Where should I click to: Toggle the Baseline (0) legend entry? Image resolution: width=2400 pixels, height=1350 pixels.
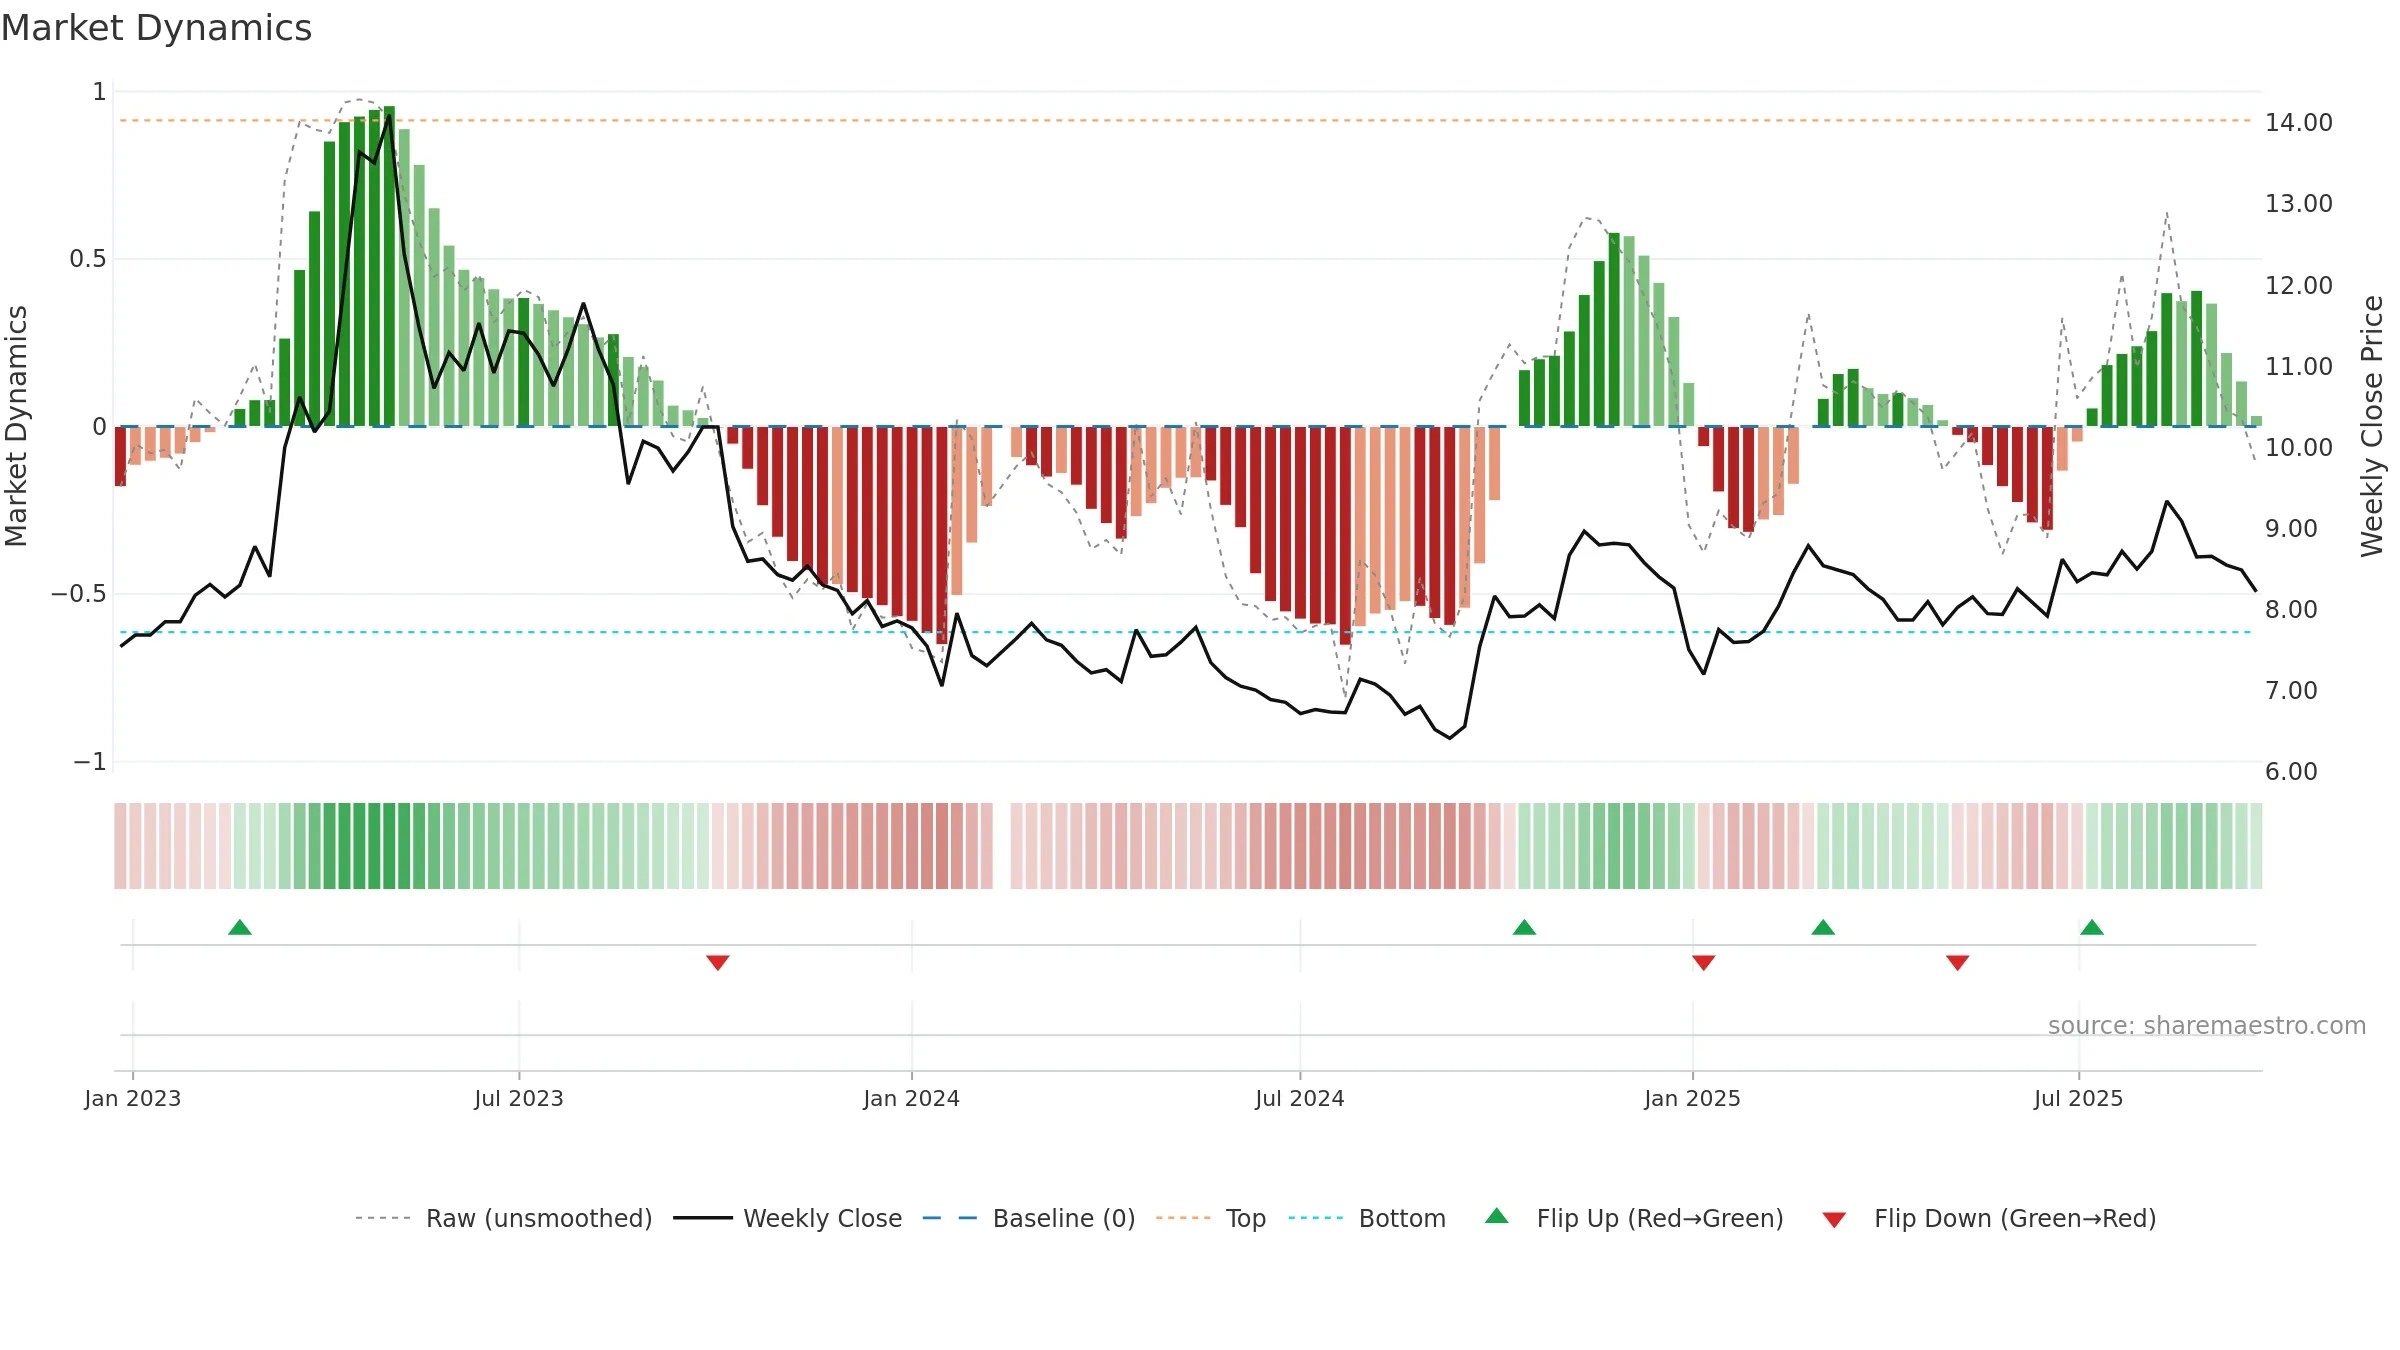1028,1218
